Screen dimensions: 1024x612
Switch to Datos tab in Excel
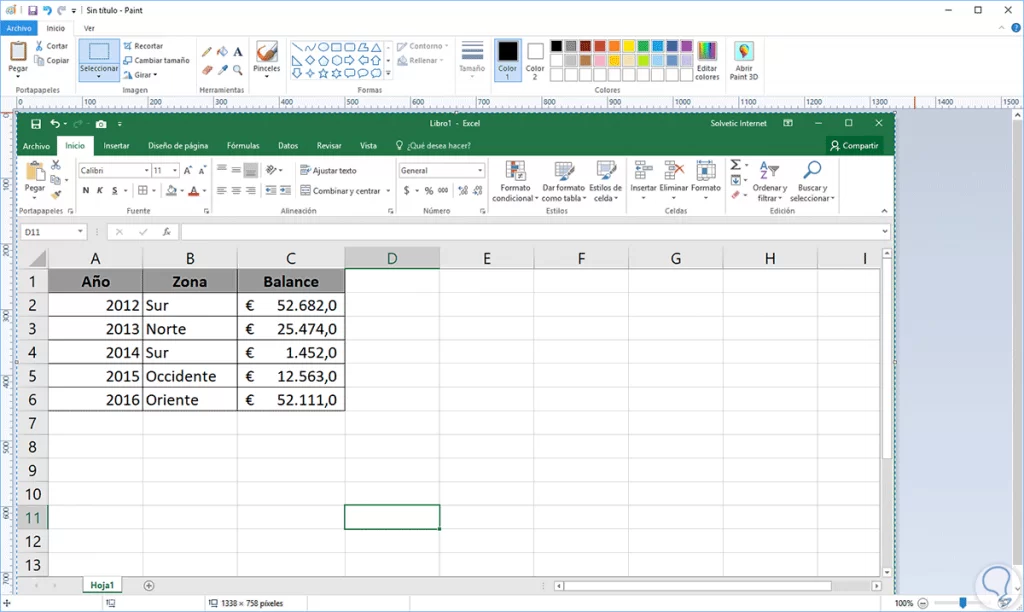[288, 146]
